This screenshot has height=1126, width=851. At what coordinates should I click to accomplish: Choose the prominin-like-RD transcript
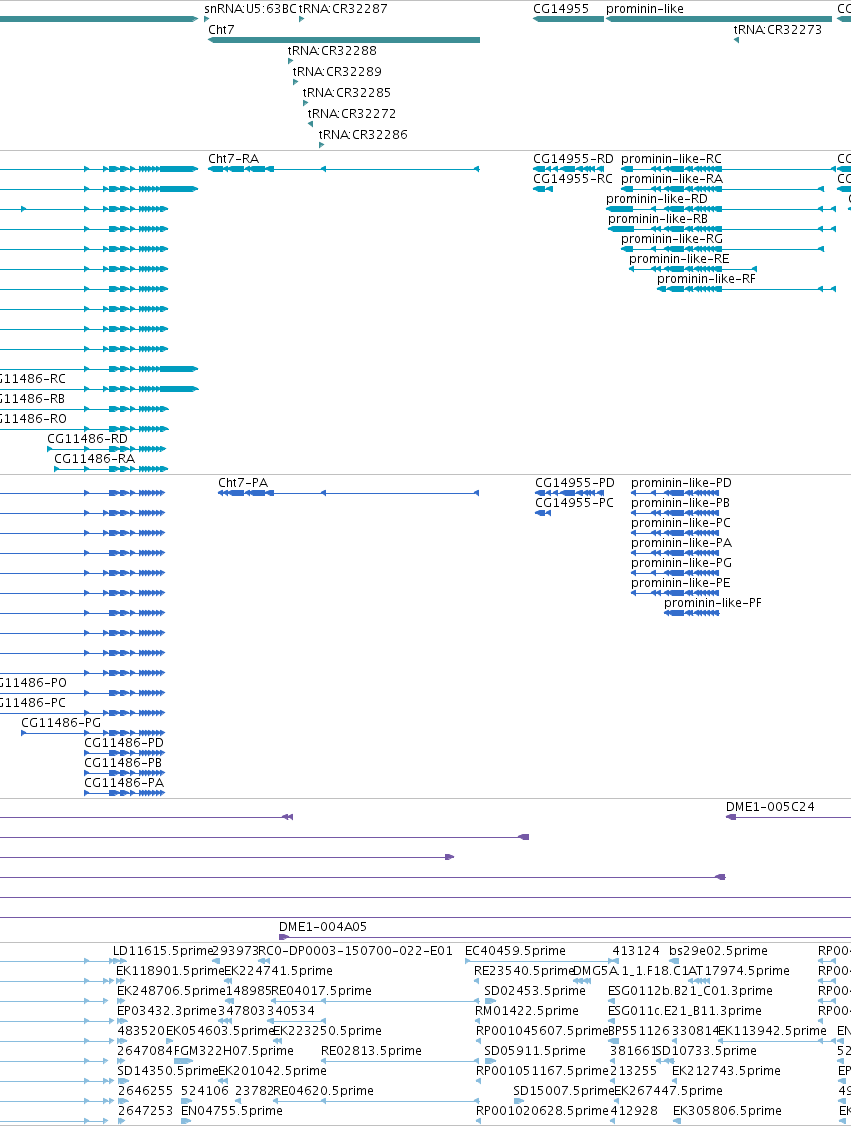point(721,210)
